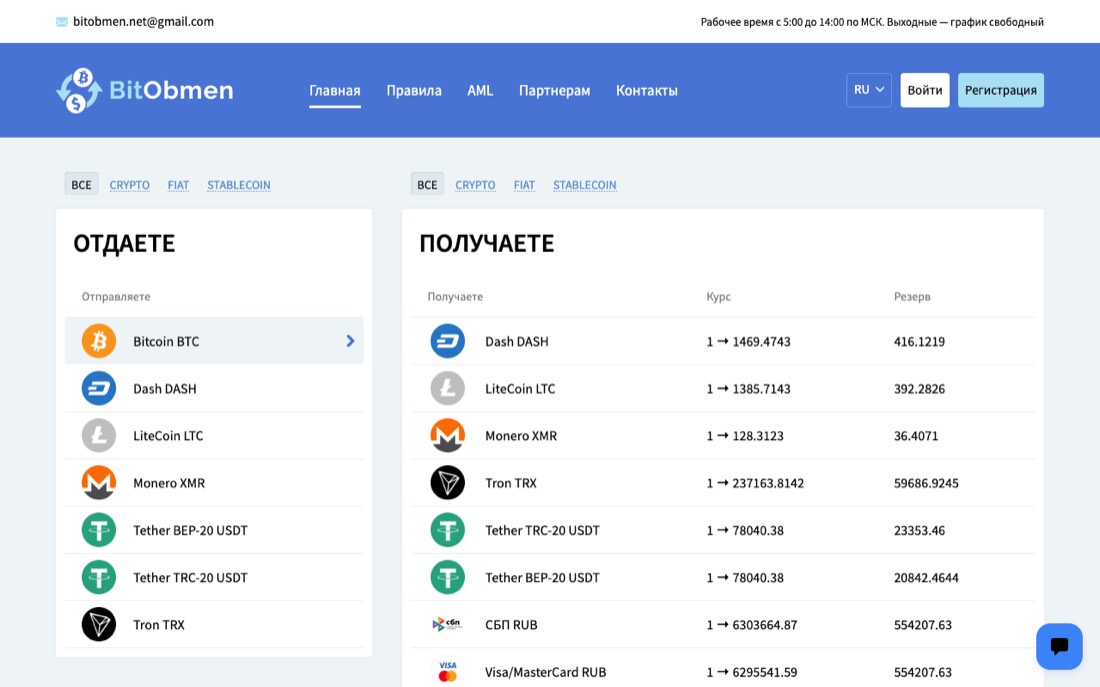Select FIAT filter above Получаете

(x=524, y=185)
